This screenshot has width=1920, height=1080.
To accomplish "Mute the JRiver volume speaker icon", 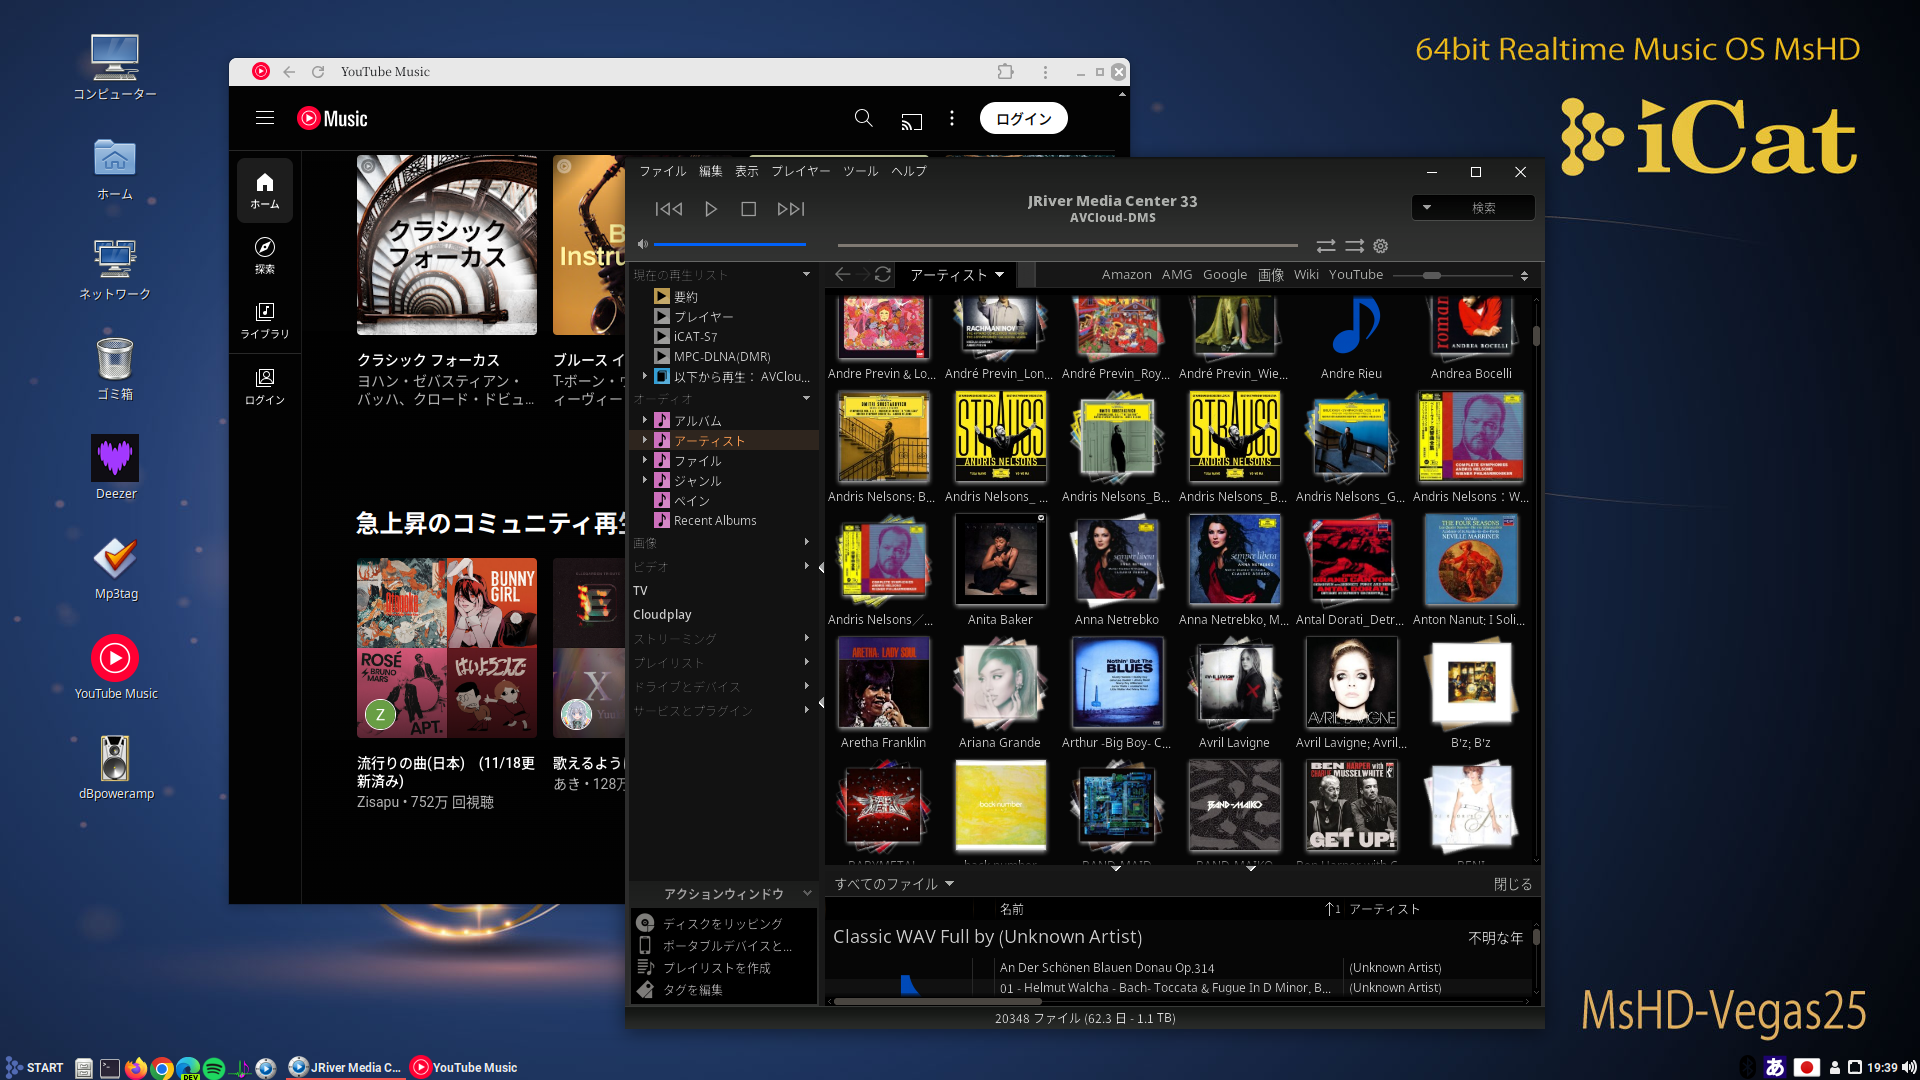I will click(643, 244).
